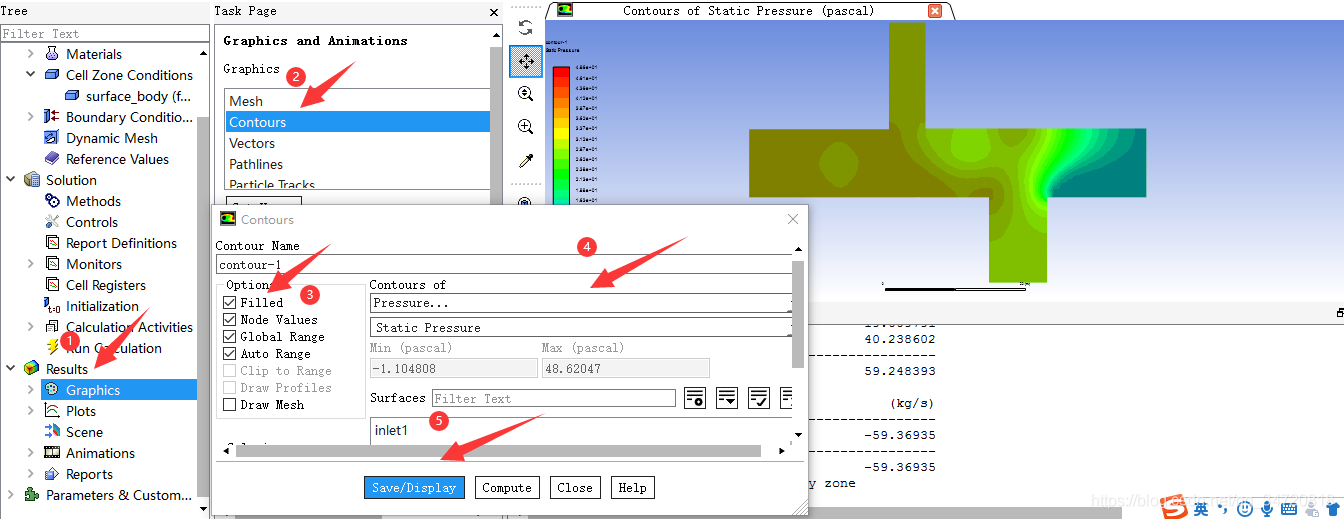Click the Materials flask icon

pyautogui.click(x=52, y=54)
